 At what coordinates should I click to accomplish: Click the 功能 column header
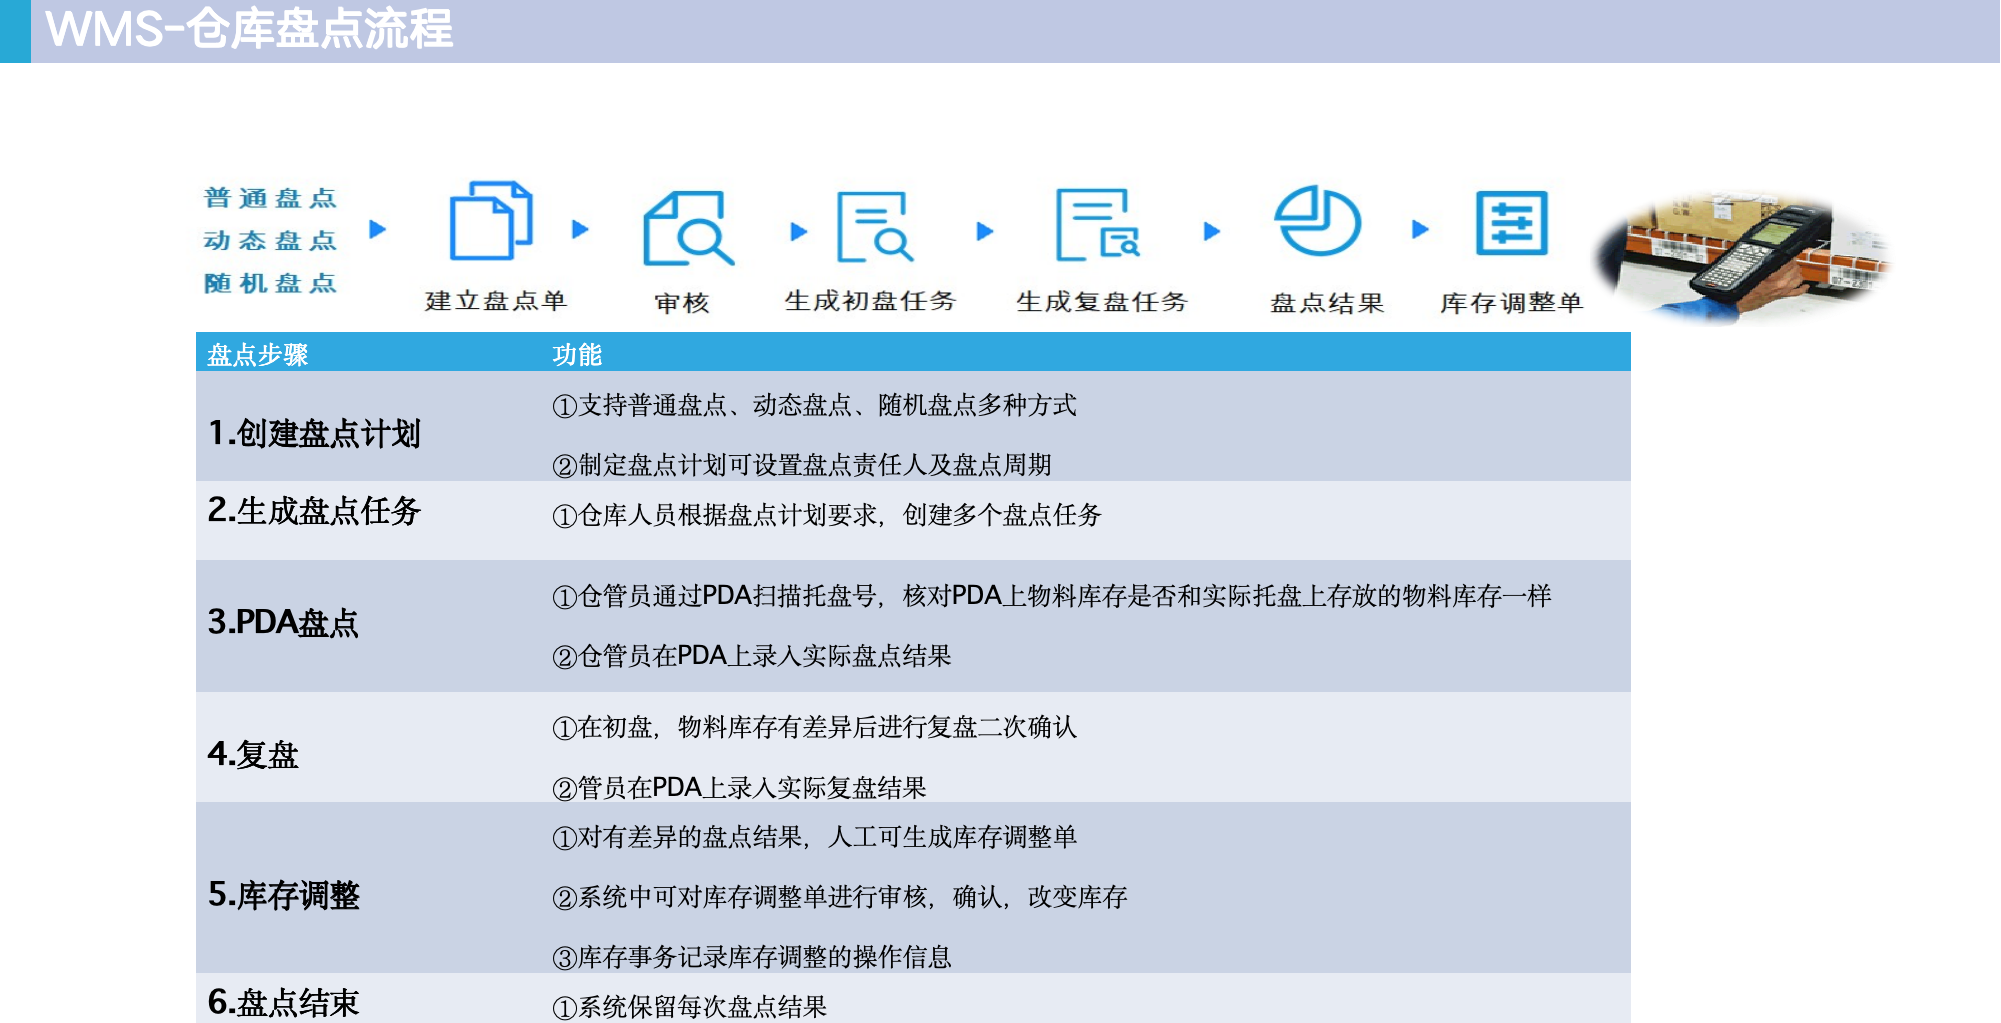tap(577, 355)
